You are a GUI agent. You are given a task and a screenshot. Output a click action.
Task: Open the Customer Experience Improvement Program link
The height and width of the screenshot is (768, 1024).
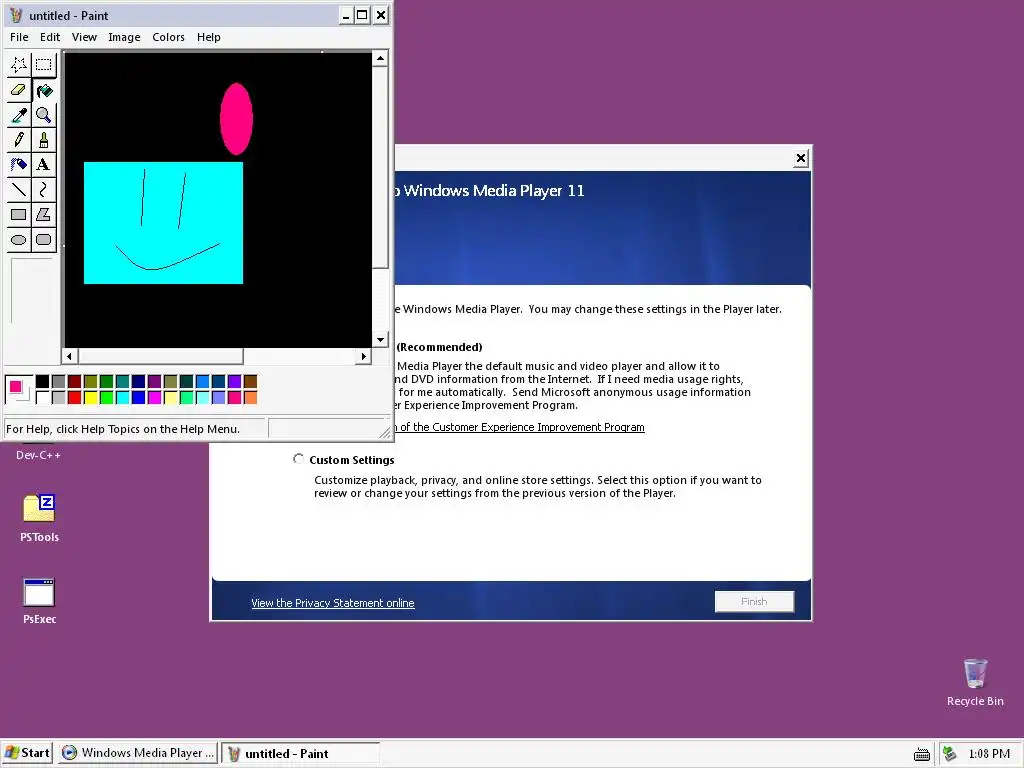click(520, 427)
